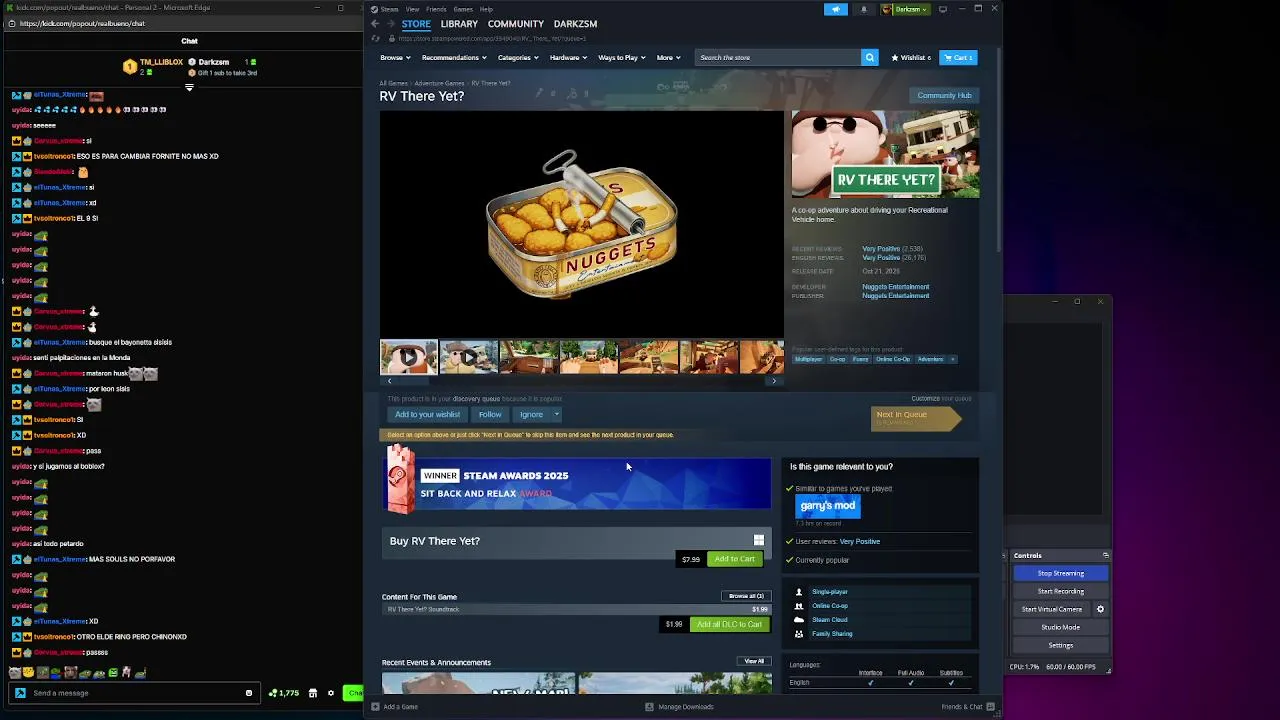Image resolution: width=1280 pixels, height=720 pixels.
Task: Open the Cart button
Action: 957,57
